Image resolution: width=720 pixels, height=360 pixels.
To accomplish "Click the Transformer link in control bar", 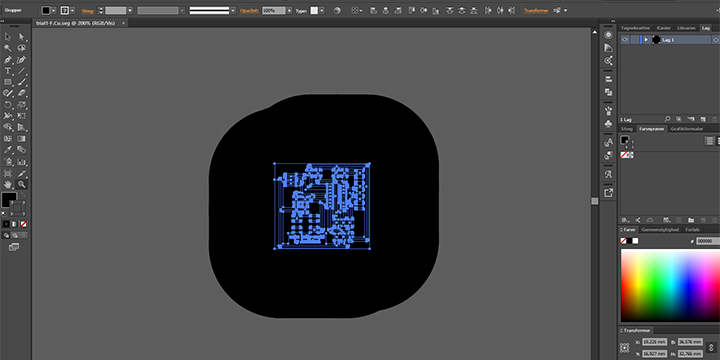I will pyautogui.click(x=536, y=11).
